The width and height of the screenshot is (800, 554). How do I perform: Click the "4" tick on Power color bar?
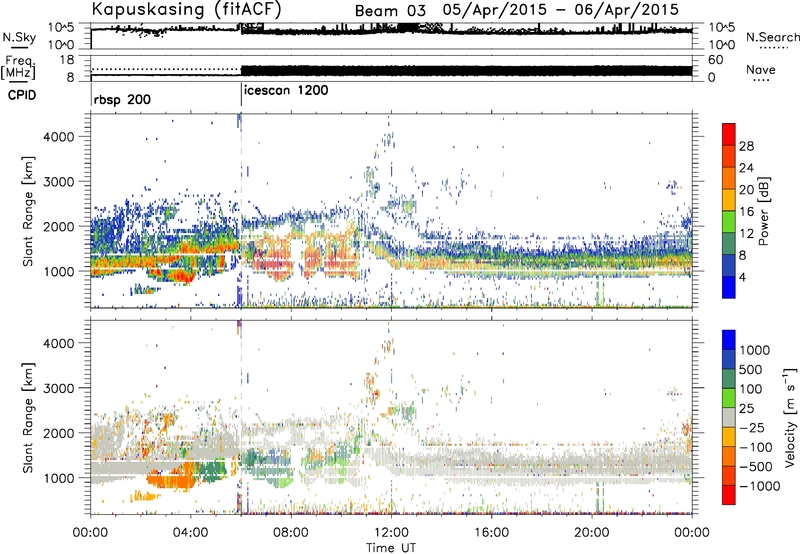(742, 277)
